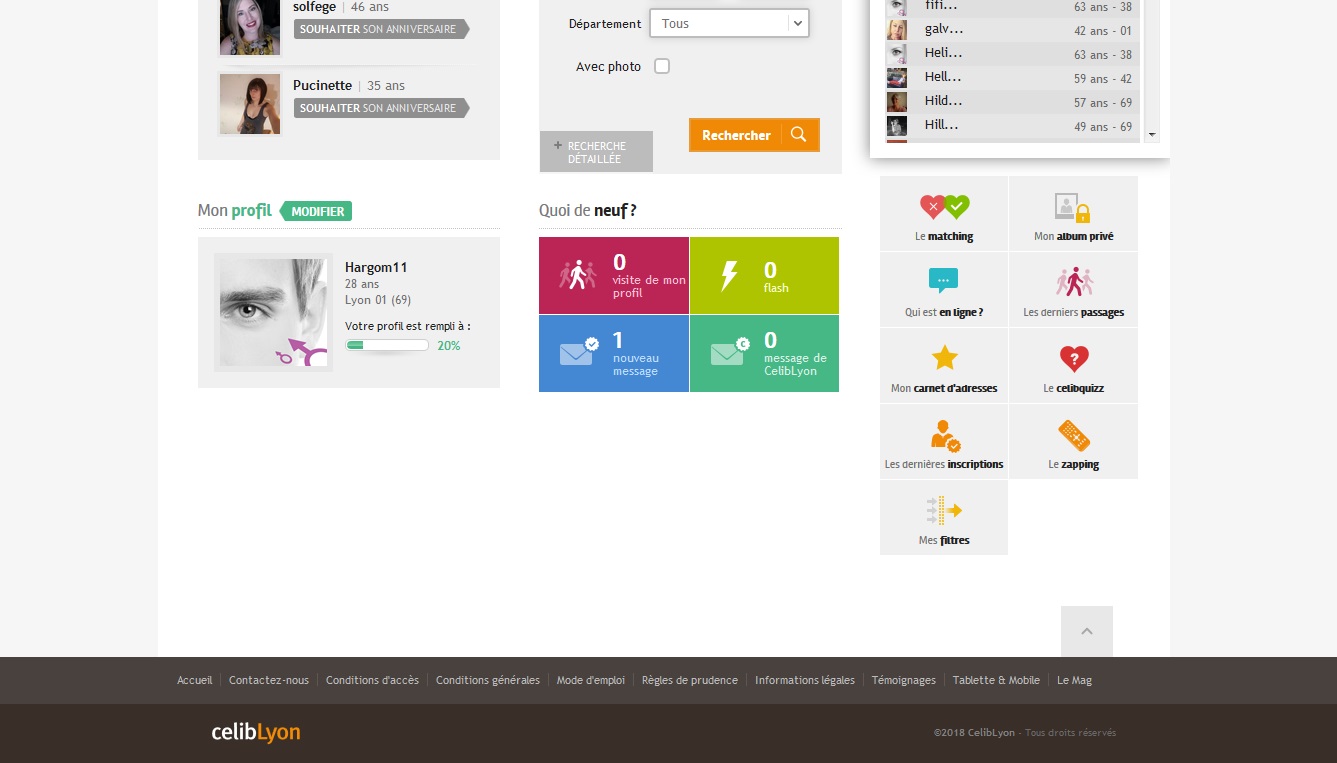
Task: Launch Le celibquizz heart icon
Action: (1073, 358)
